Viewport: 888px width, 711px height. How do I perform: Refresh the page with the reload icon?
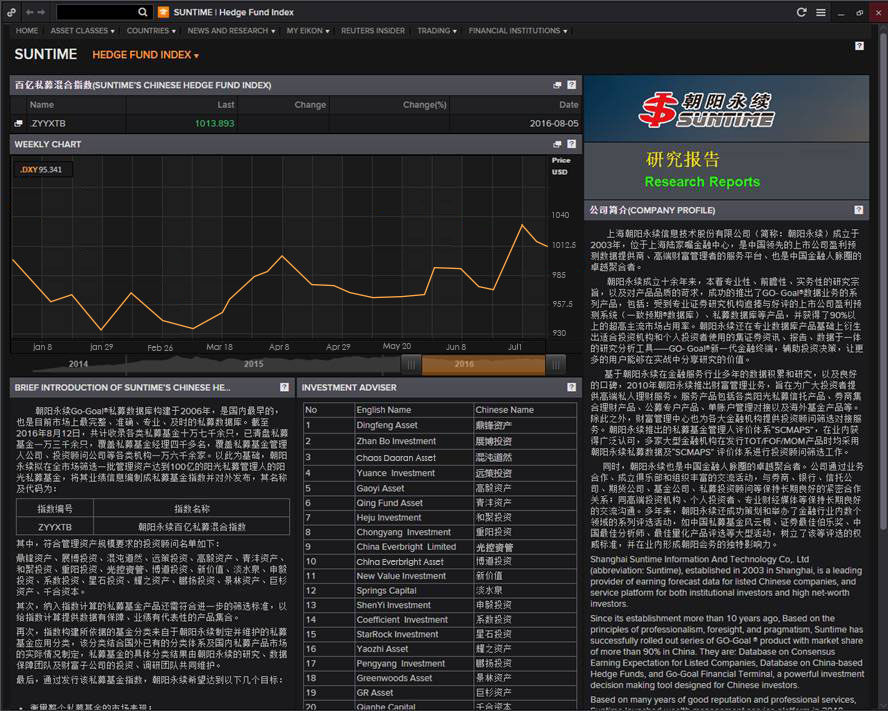point(801,12)
